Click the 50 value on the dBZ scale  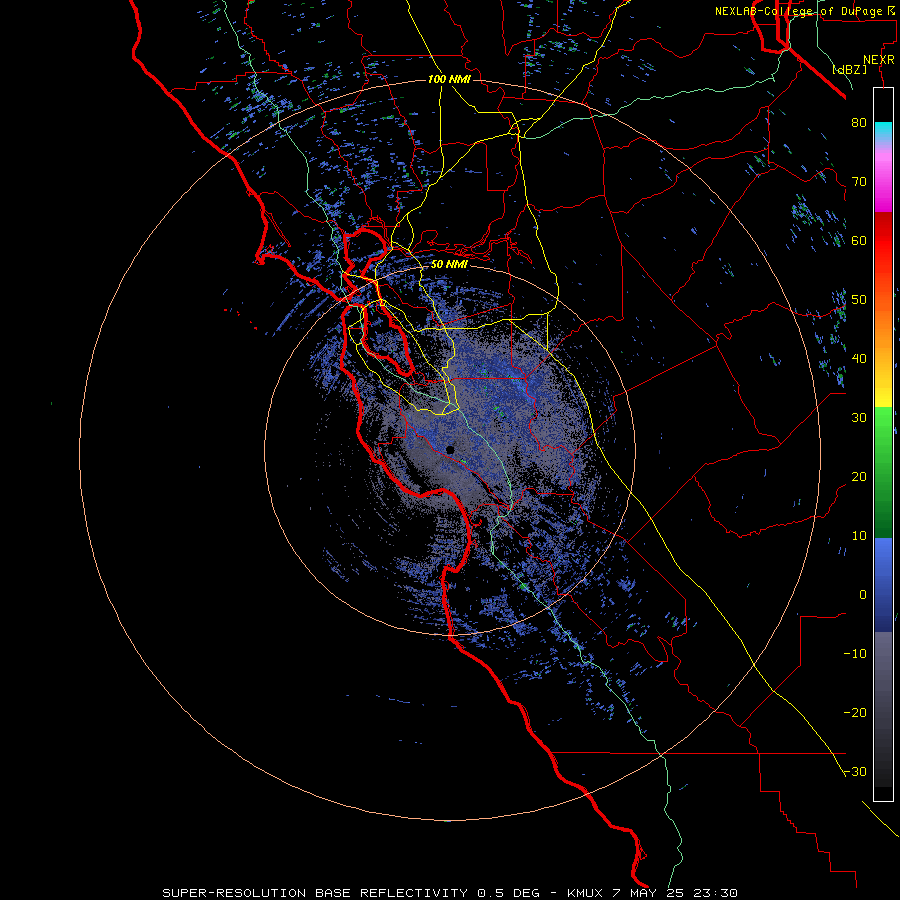(859, 300)
